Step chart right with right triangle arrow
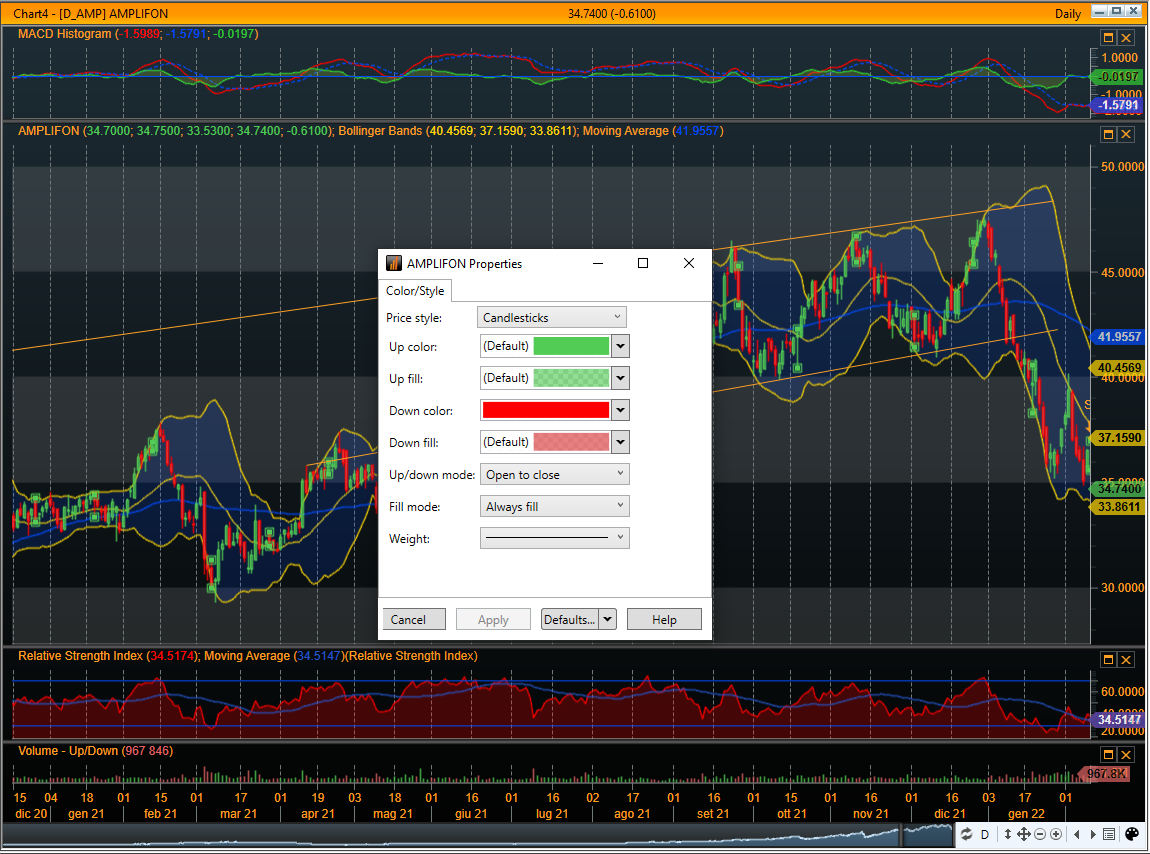Viewport: 1150px width, 854px height. (1093, 834)
